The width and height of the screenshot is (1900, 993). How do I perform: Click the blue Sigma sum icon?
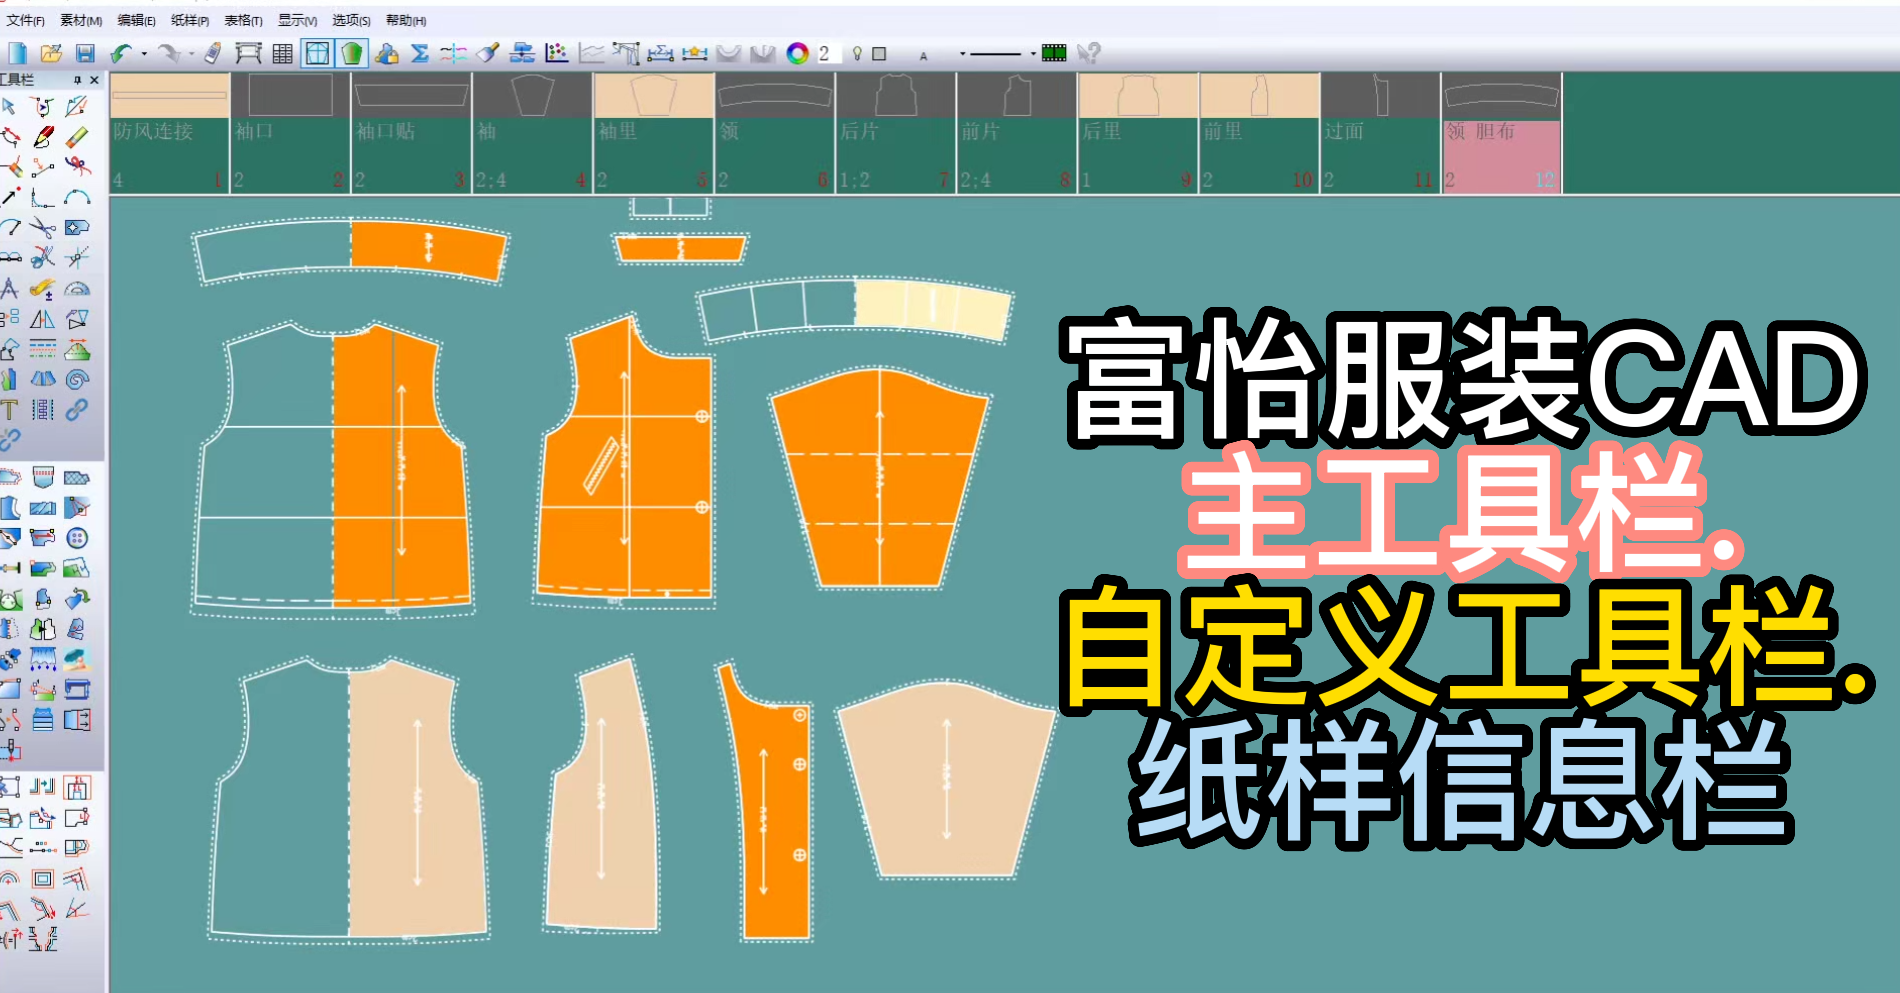(x=420, y=53)
